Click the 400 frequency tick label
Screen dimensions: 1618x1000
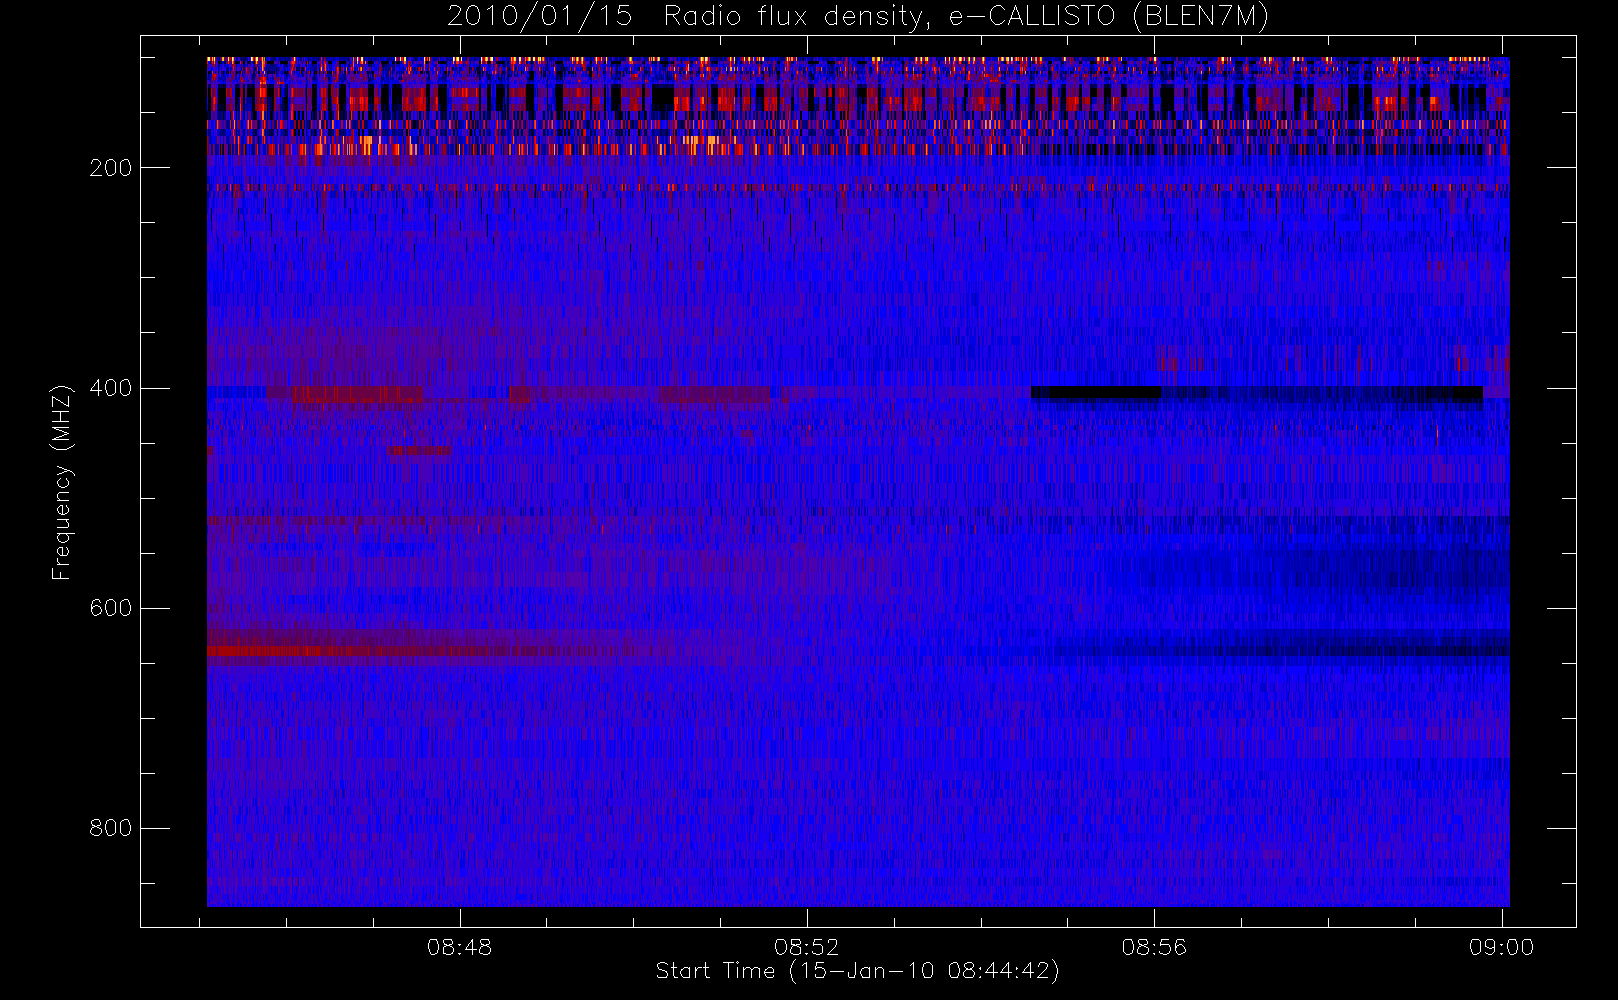[x=110, y=387]
